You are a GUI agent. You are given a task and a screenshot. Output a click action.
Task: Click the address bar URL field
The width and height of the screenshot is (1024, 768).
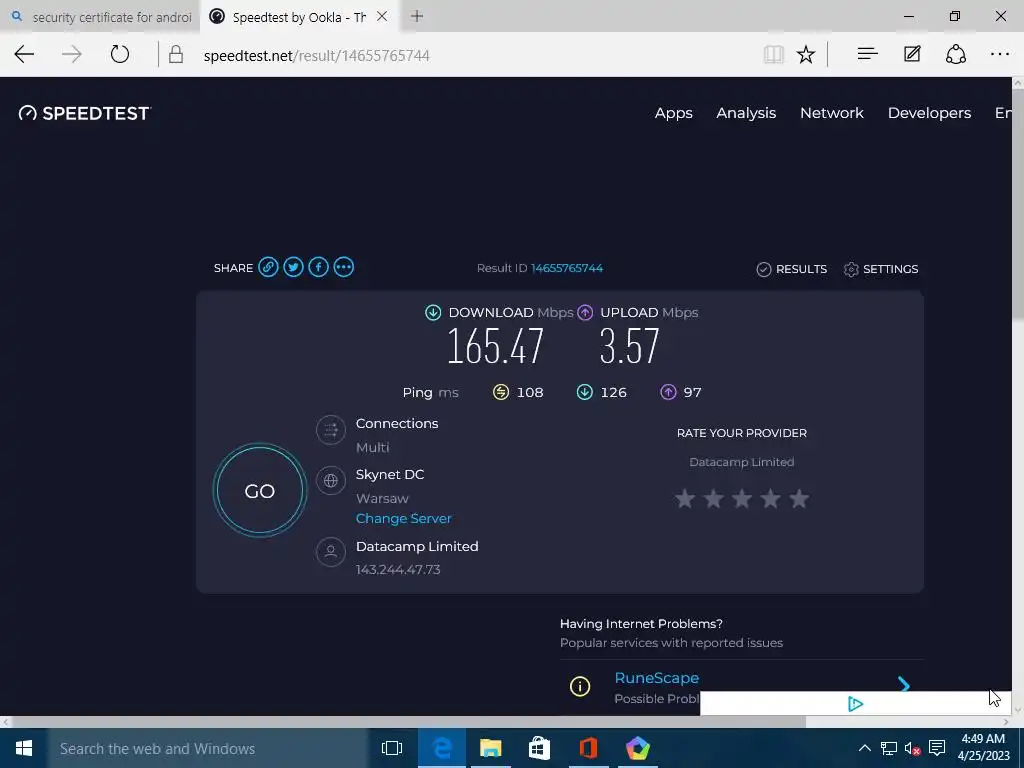pyautogui.click(x=457, y=56)
